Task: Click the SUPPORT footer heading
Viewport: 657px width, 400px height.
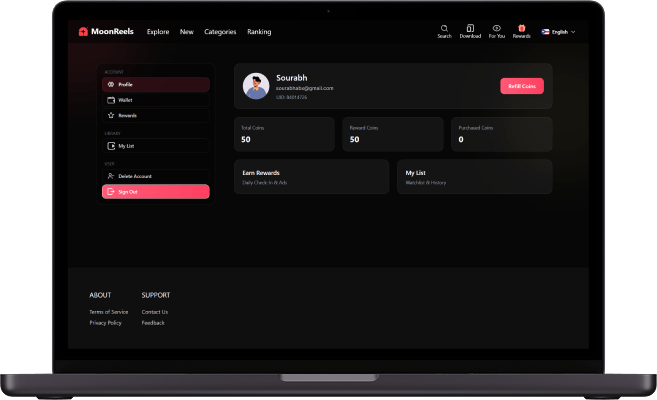Action: click(156, 295)
